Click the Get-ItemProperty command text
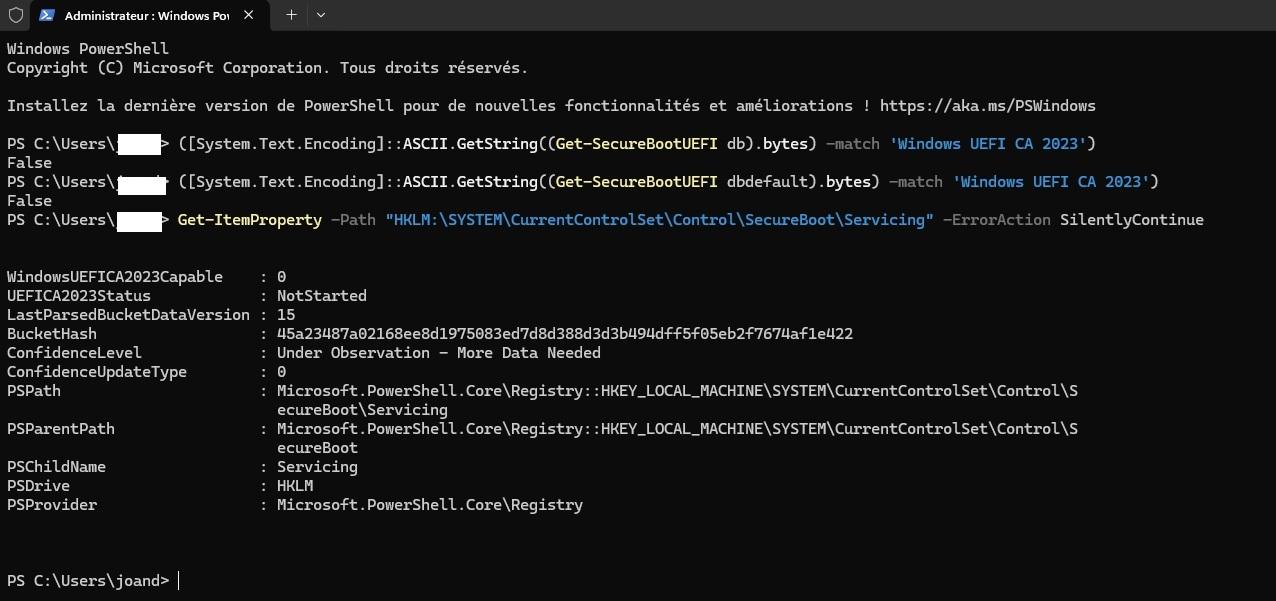The image size is (1276, 601). (250, 220)
